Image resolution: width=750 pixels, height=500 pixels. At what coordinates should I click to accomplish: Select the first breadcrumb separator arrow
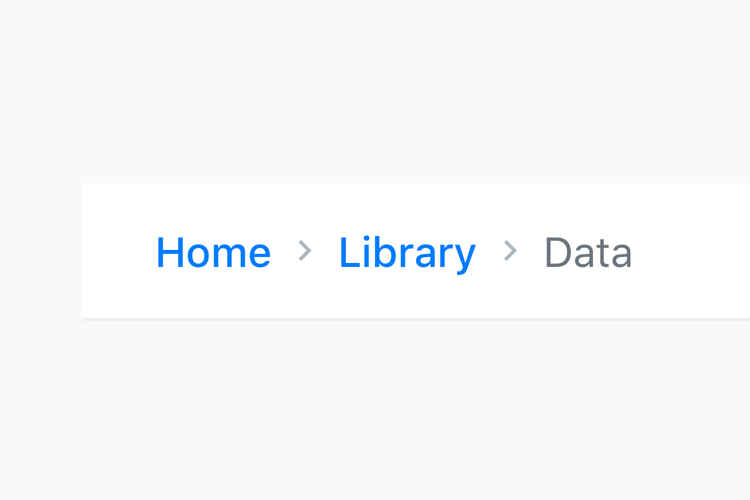click(x=305, y=251)
